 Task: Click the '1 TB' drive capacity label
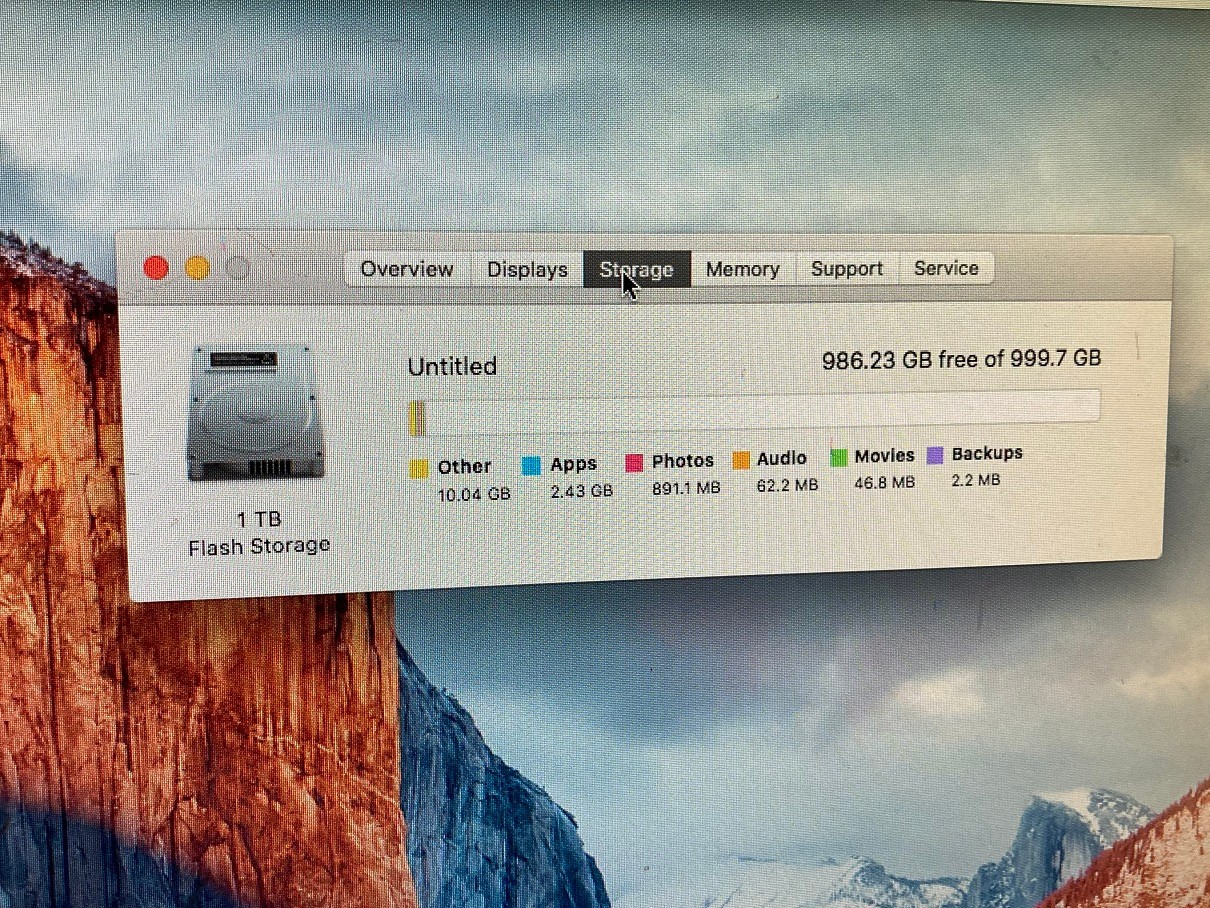[x=258, y=520]
